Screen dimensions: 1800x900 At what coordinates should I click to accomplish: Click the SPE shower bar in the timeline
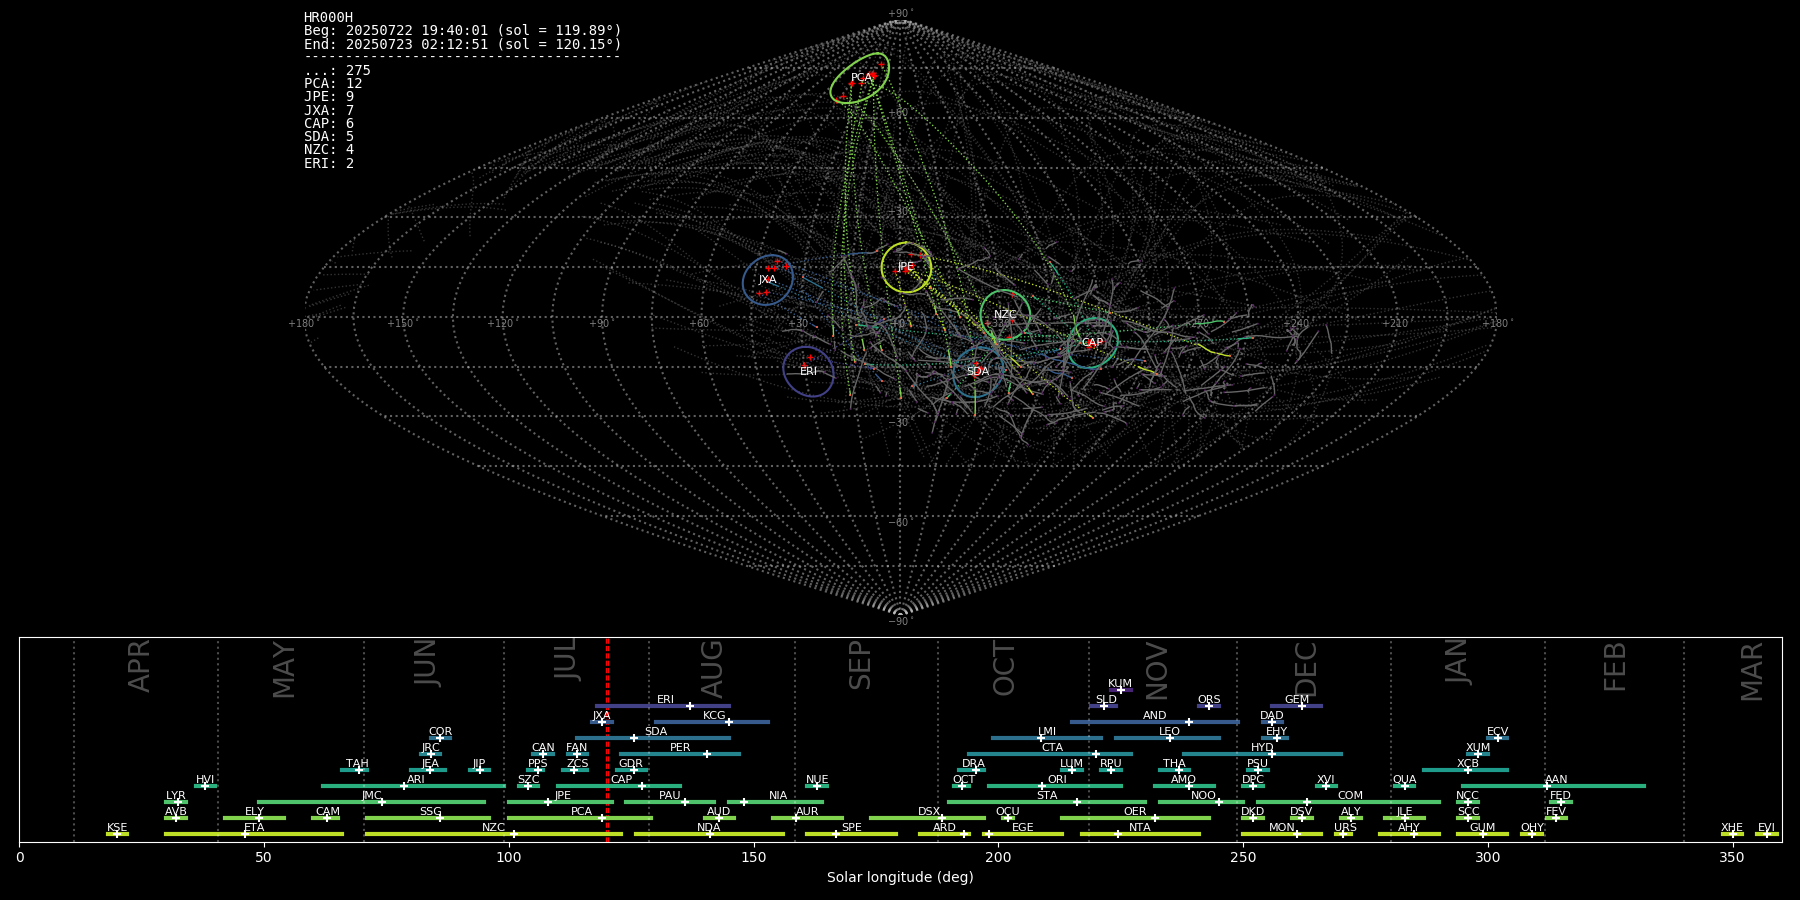tap(851, 834)
